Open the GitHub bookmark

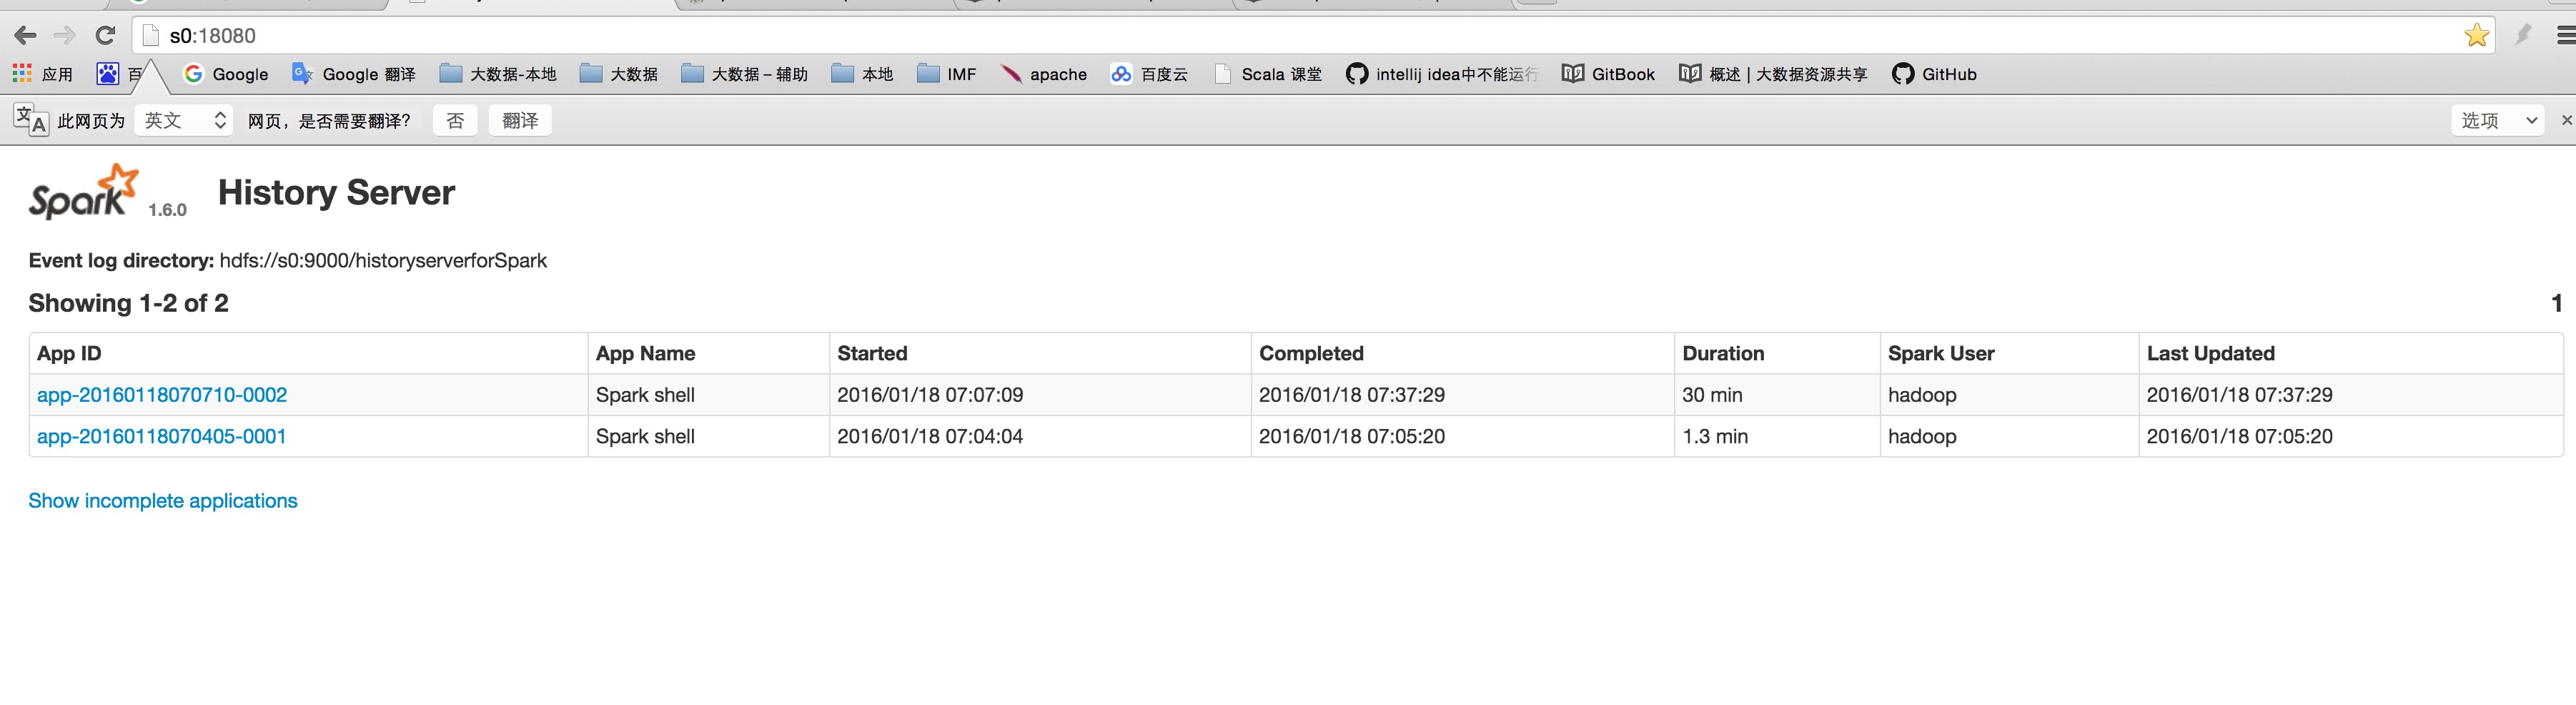pos(1934,74)
